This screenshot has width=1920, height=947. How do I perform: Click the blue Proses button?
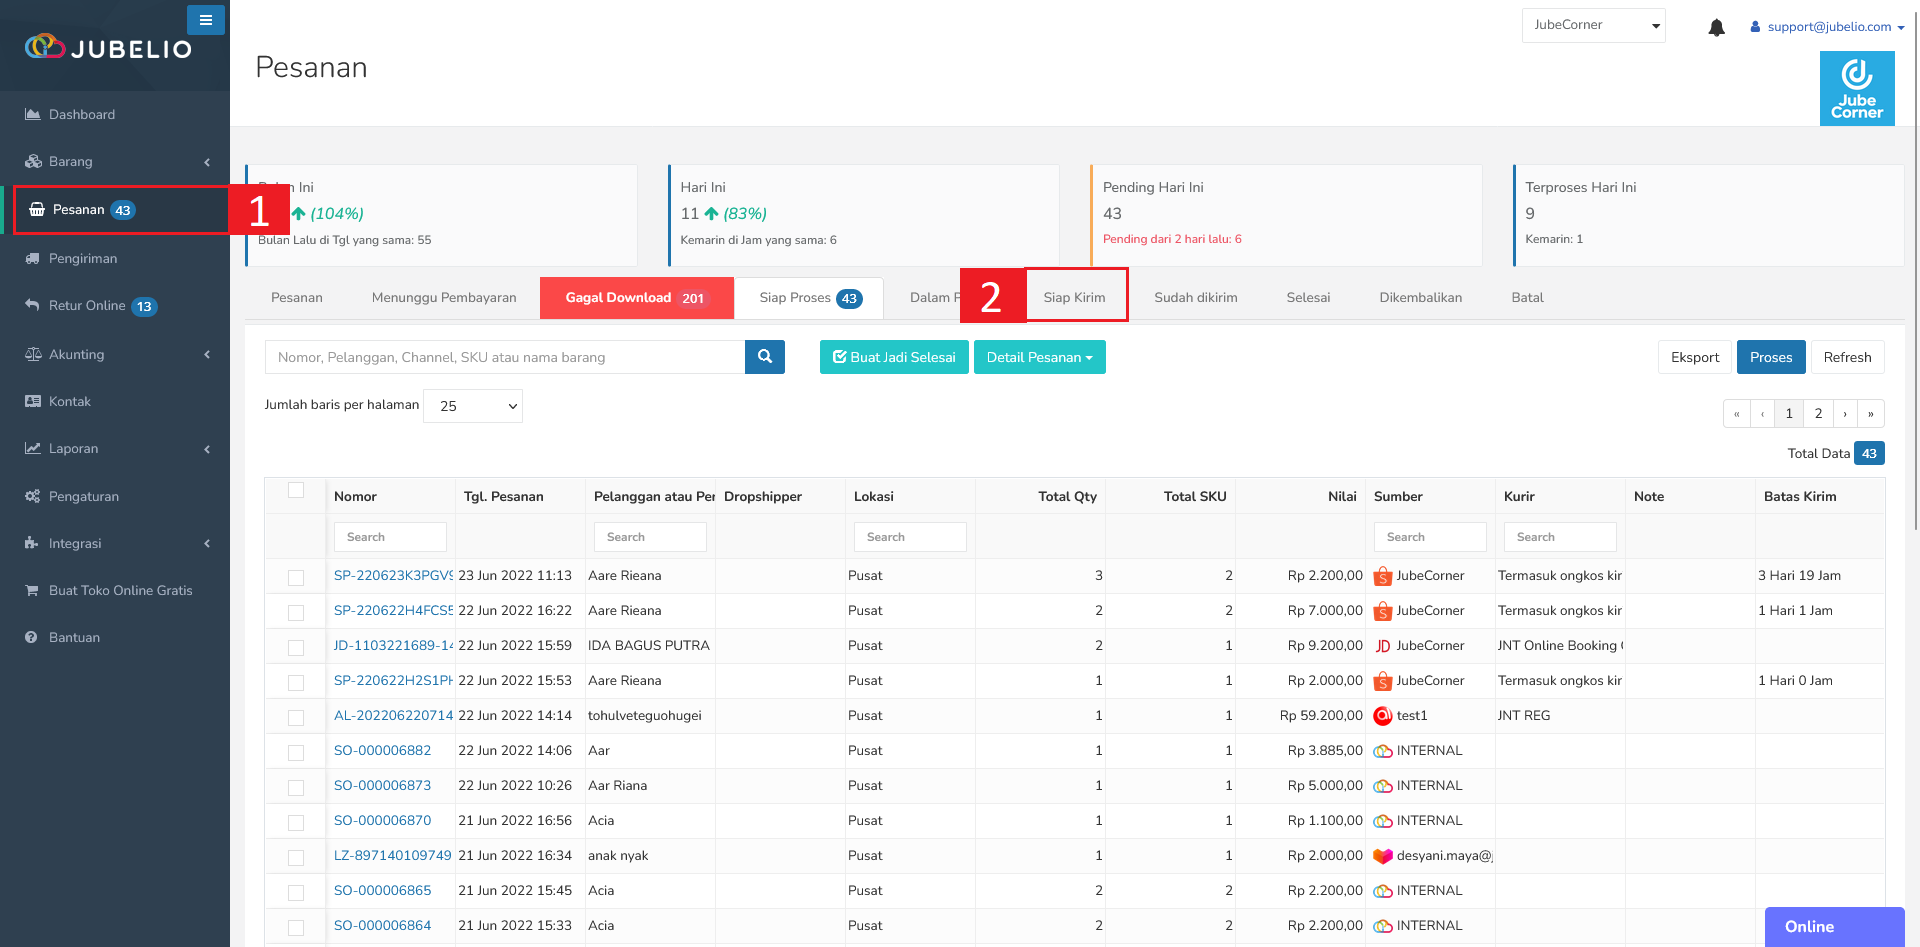pyautogui.click(x=1771, y=357)
